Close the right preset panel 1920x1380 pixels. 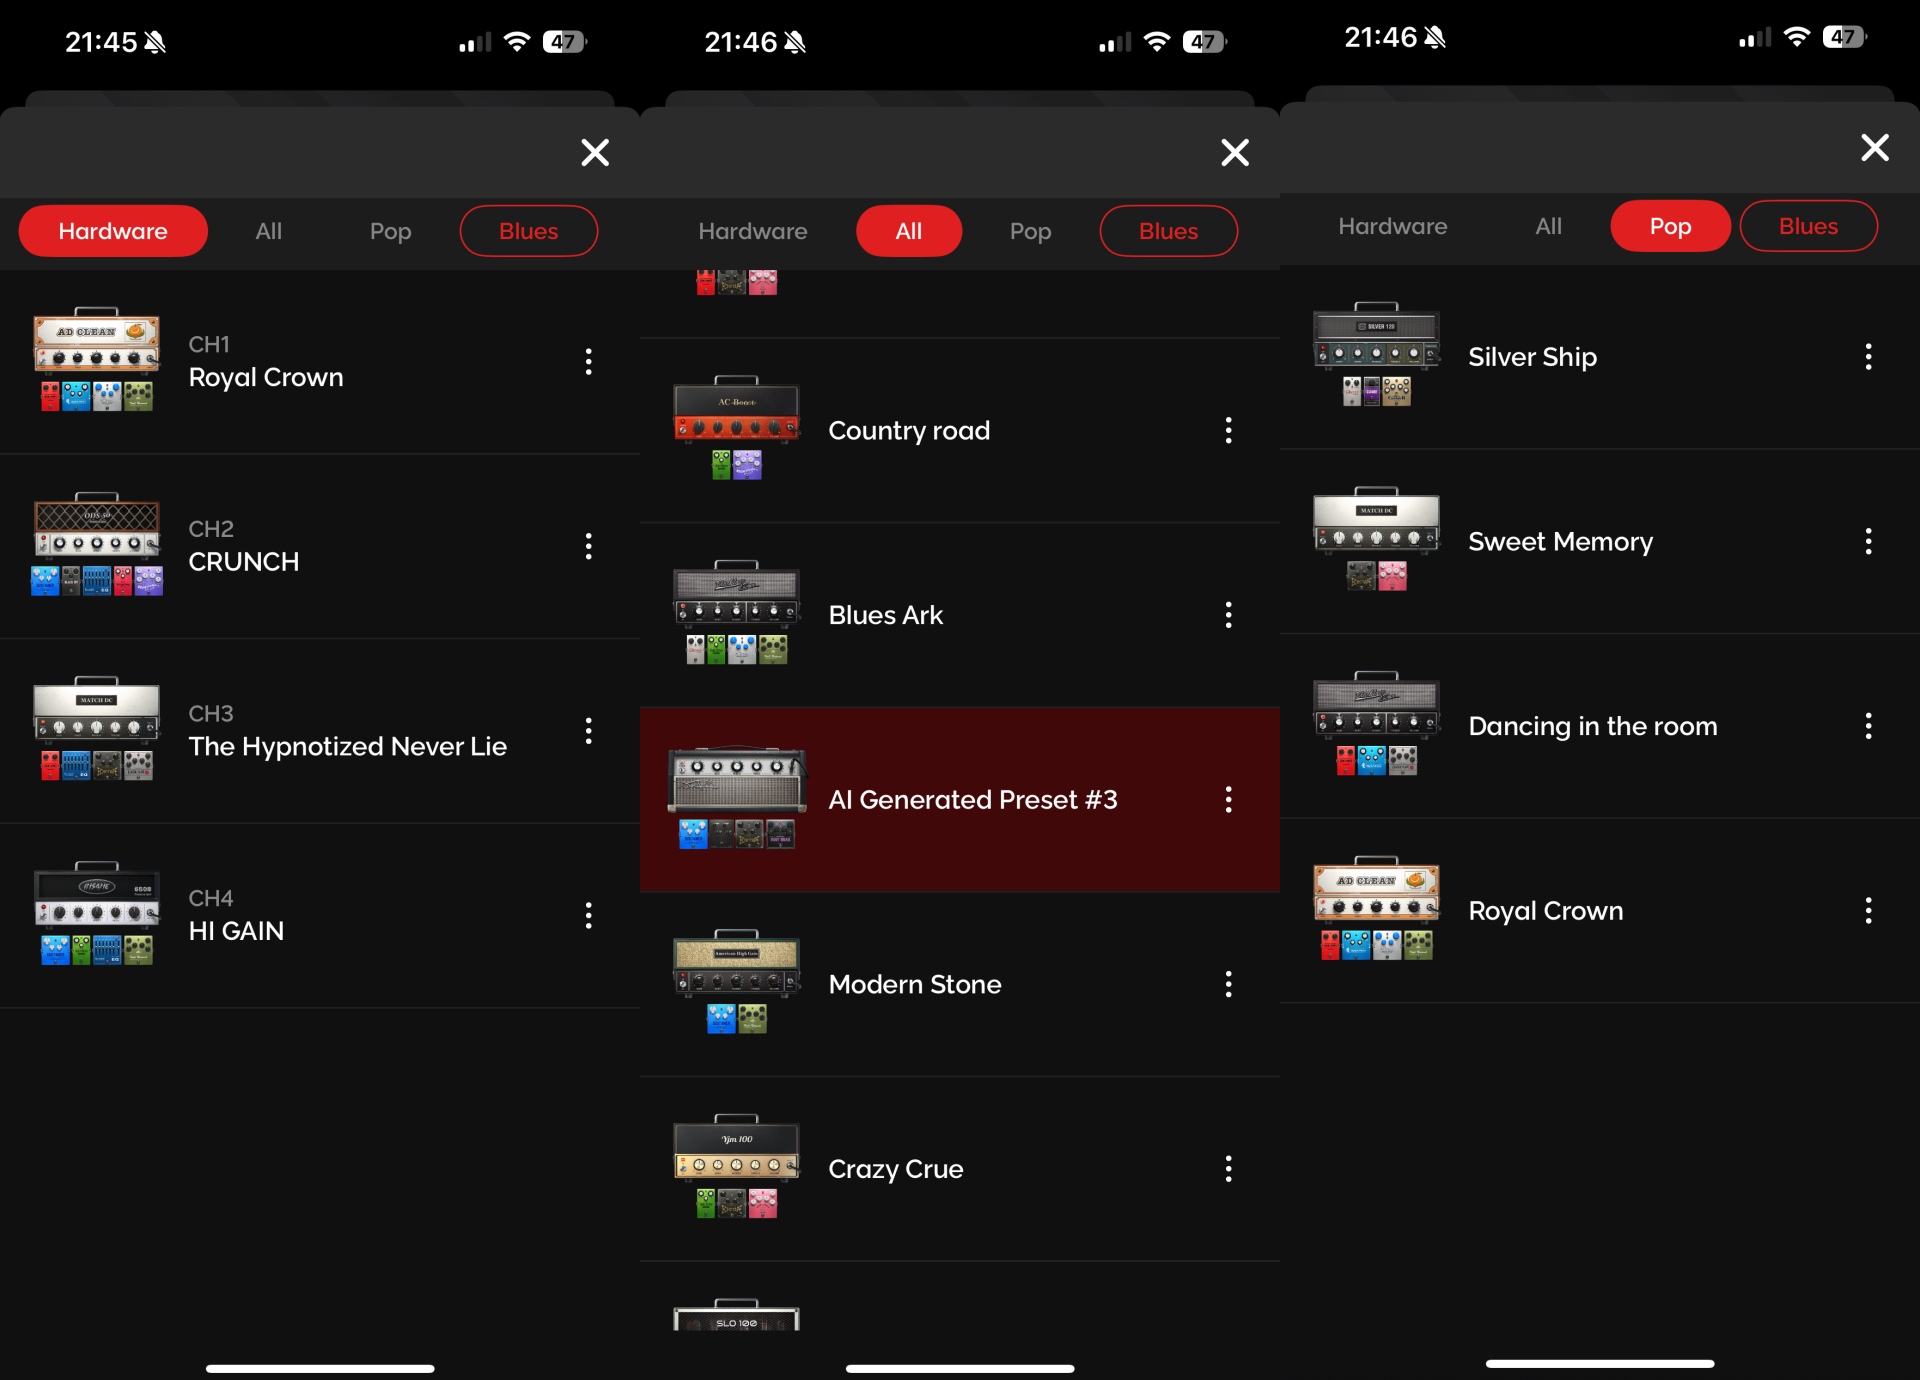pos(1875,147)
